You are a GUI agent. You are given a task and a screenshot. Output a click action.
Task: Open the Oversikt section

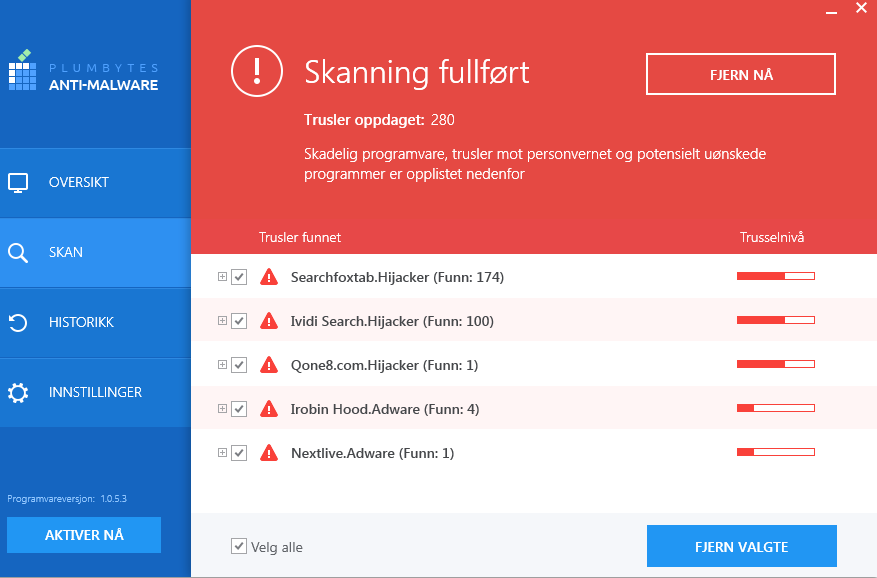95,182
